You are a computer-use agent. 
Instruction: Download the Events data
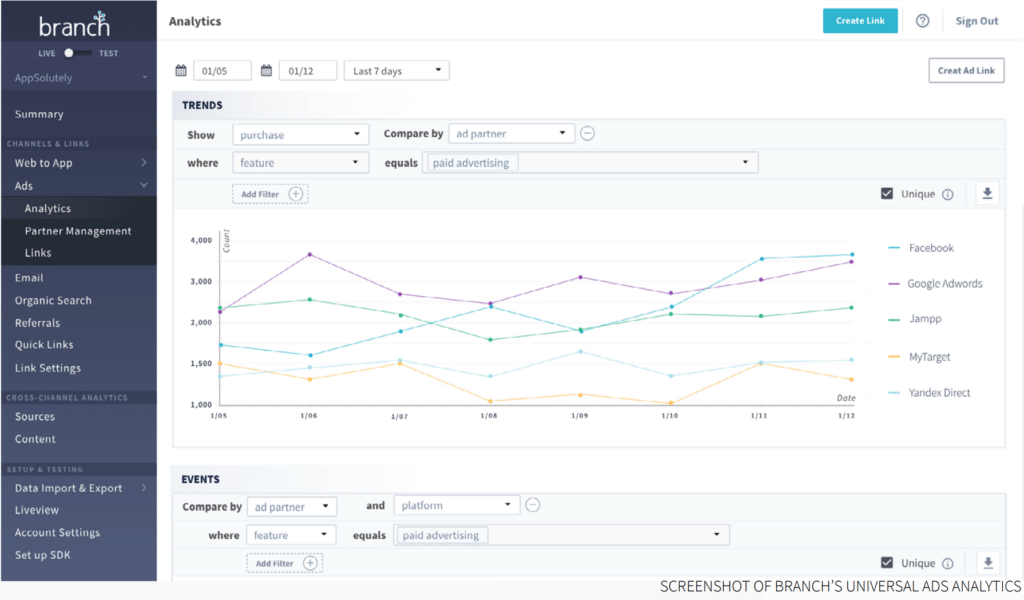tap(988, 563)
